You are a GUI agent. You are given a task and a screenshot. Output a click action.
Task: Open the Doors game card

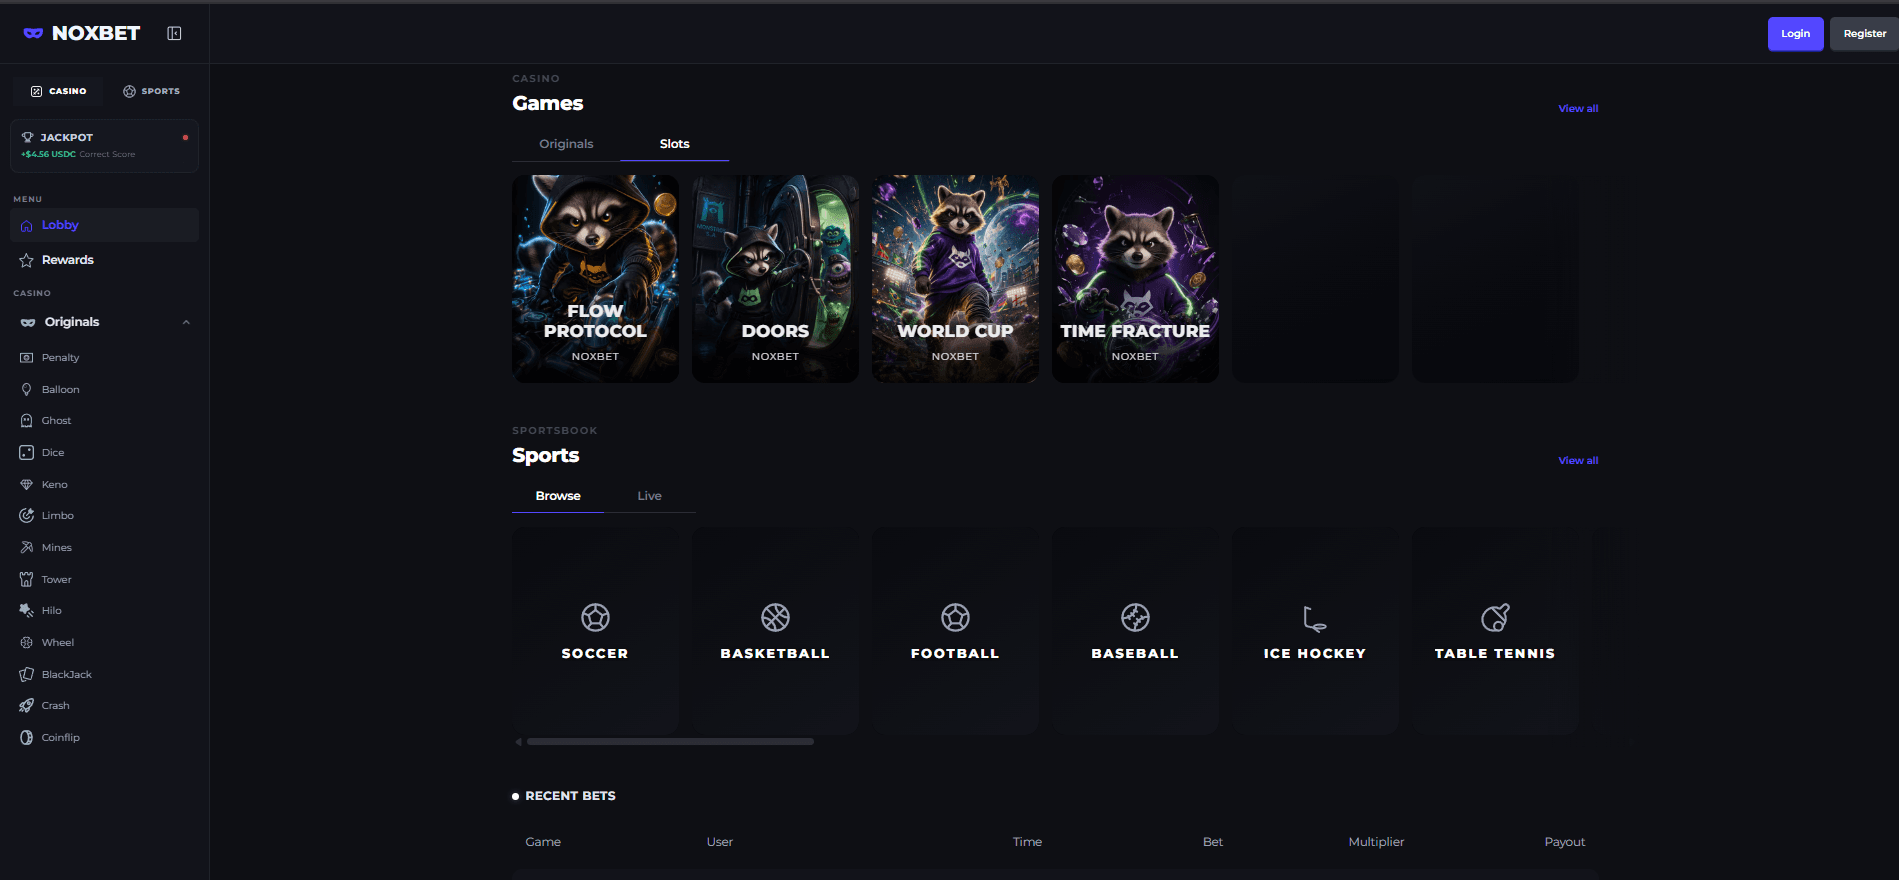pos(775,279)
